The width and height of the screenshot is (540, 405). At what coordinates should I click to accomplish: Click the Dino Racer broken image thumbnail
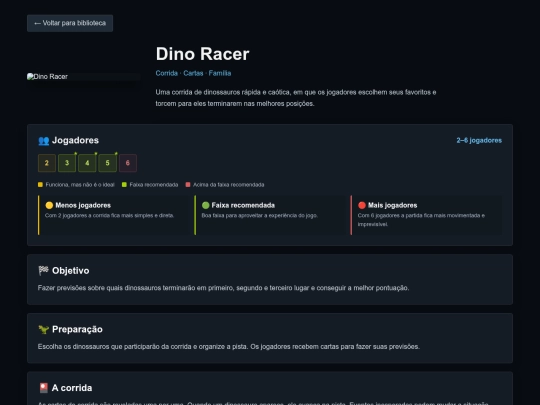pyautogui.click(x=84, y=76)
